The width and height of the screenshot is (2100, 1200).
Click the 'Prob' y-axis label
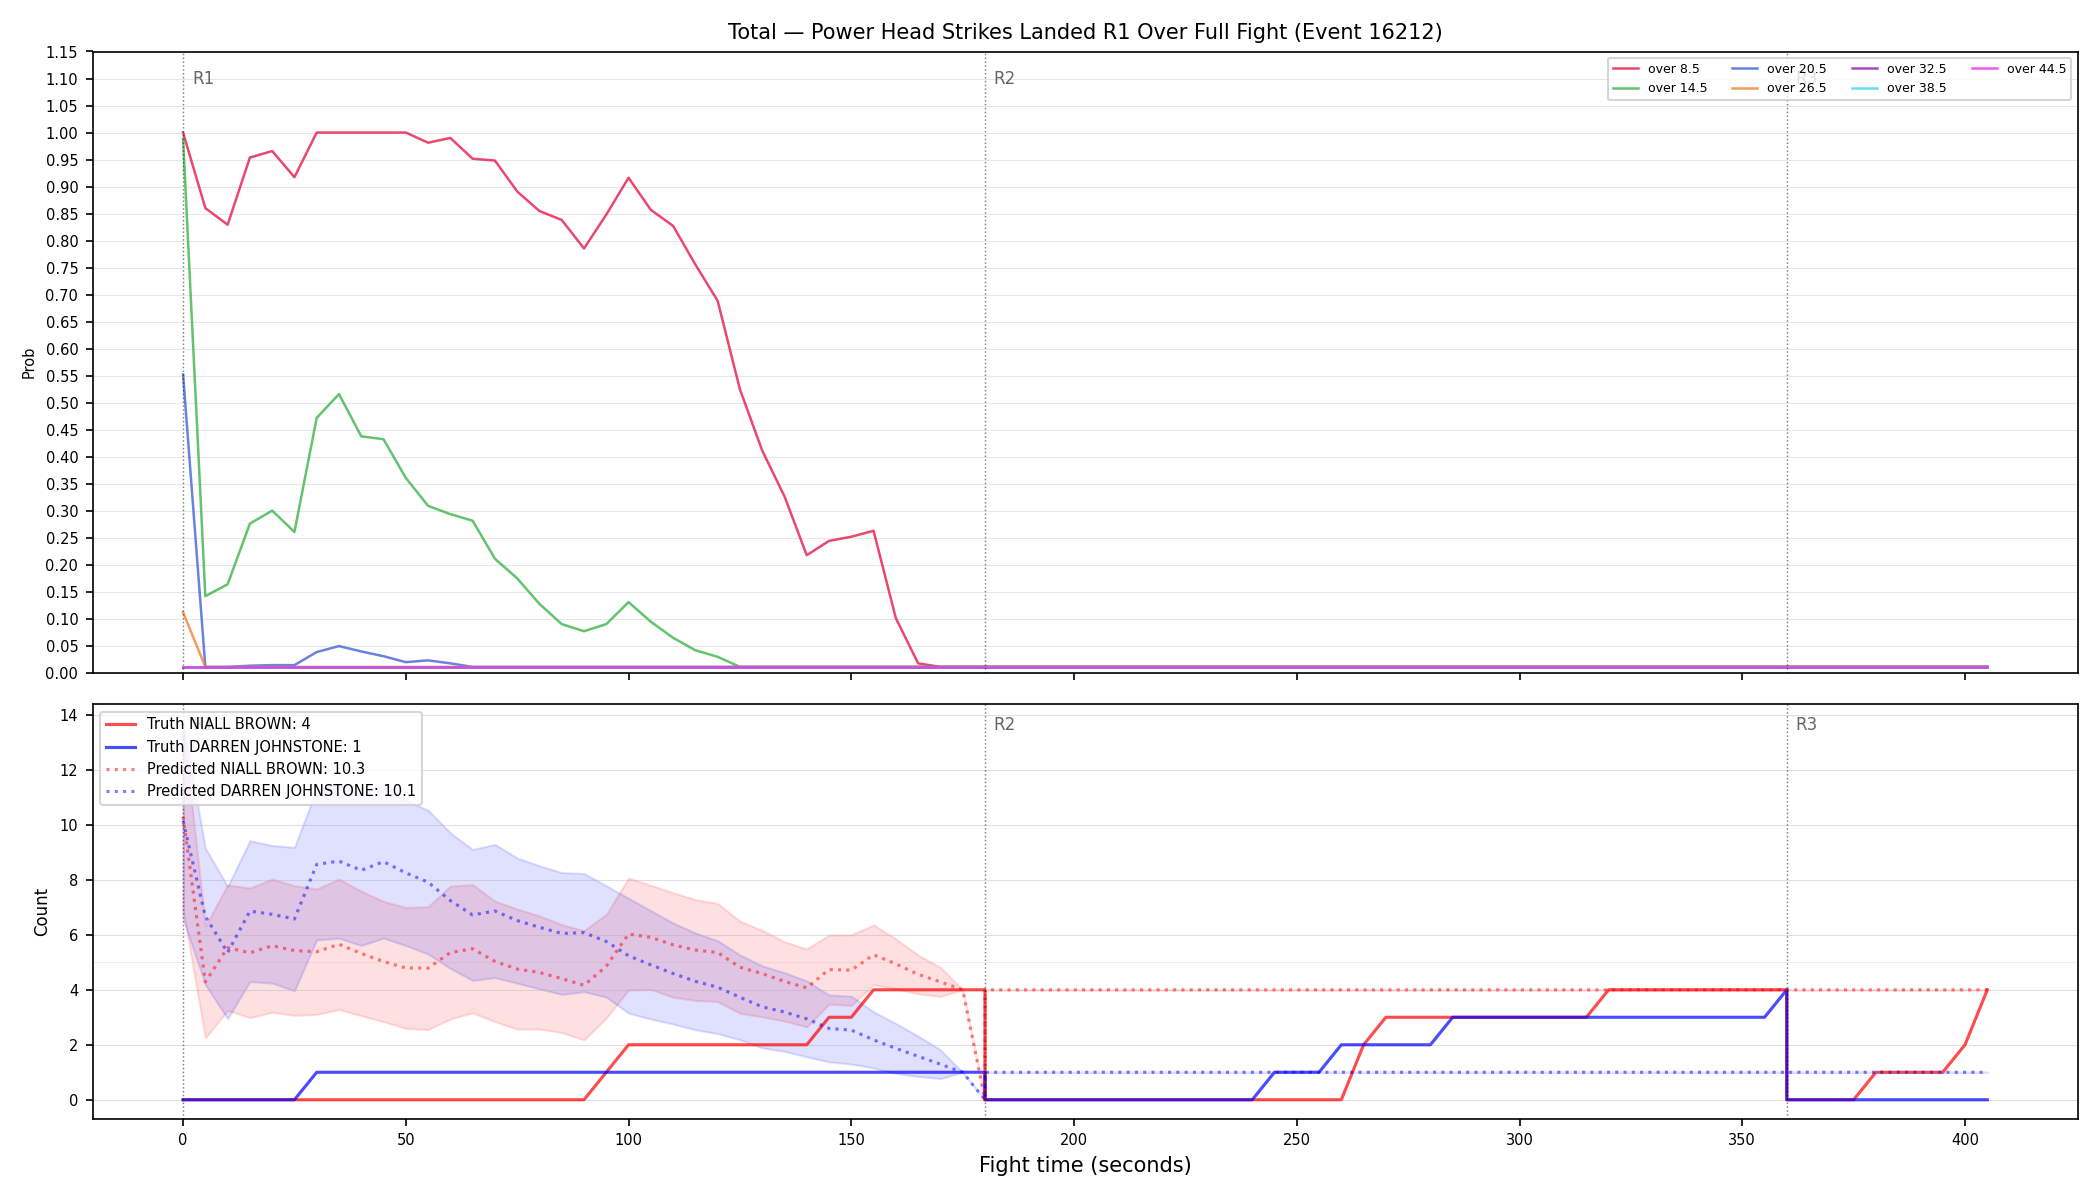pyautogui.click(x=29, y=363)
